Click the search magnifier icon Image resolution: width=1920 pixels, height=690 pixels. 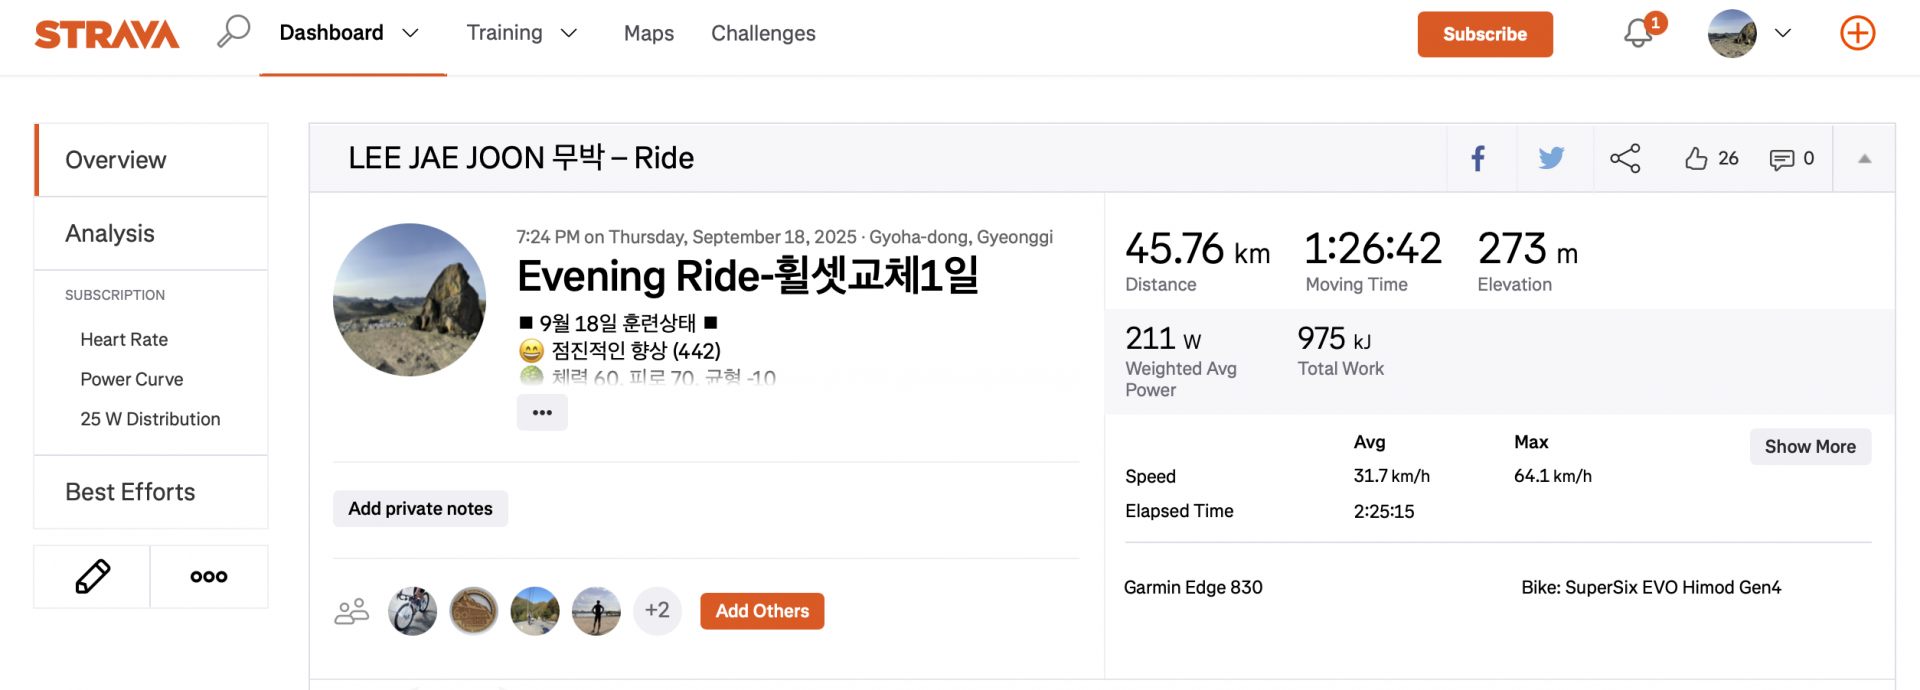coord(233,32)
